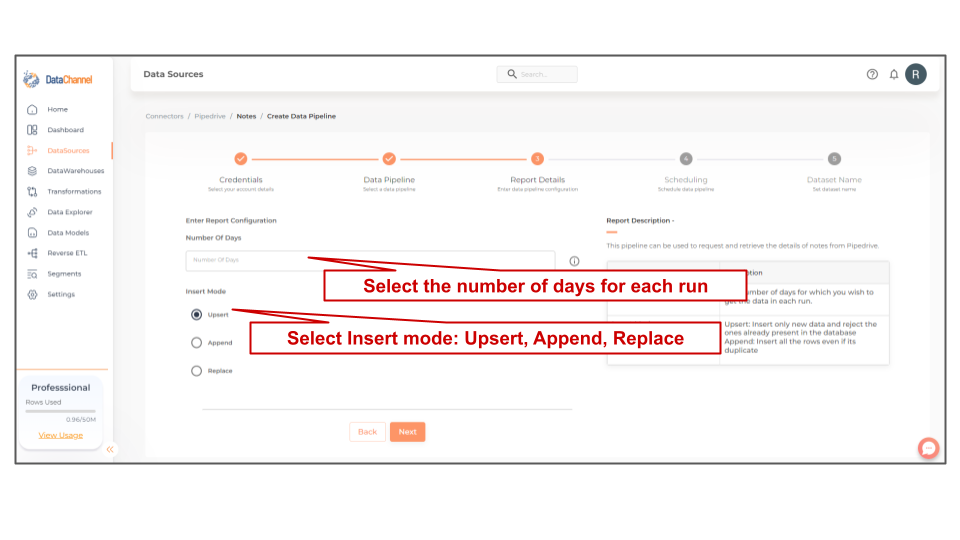Click the Insert Mode label
This screenshot has width=960, height=540.
206,291
